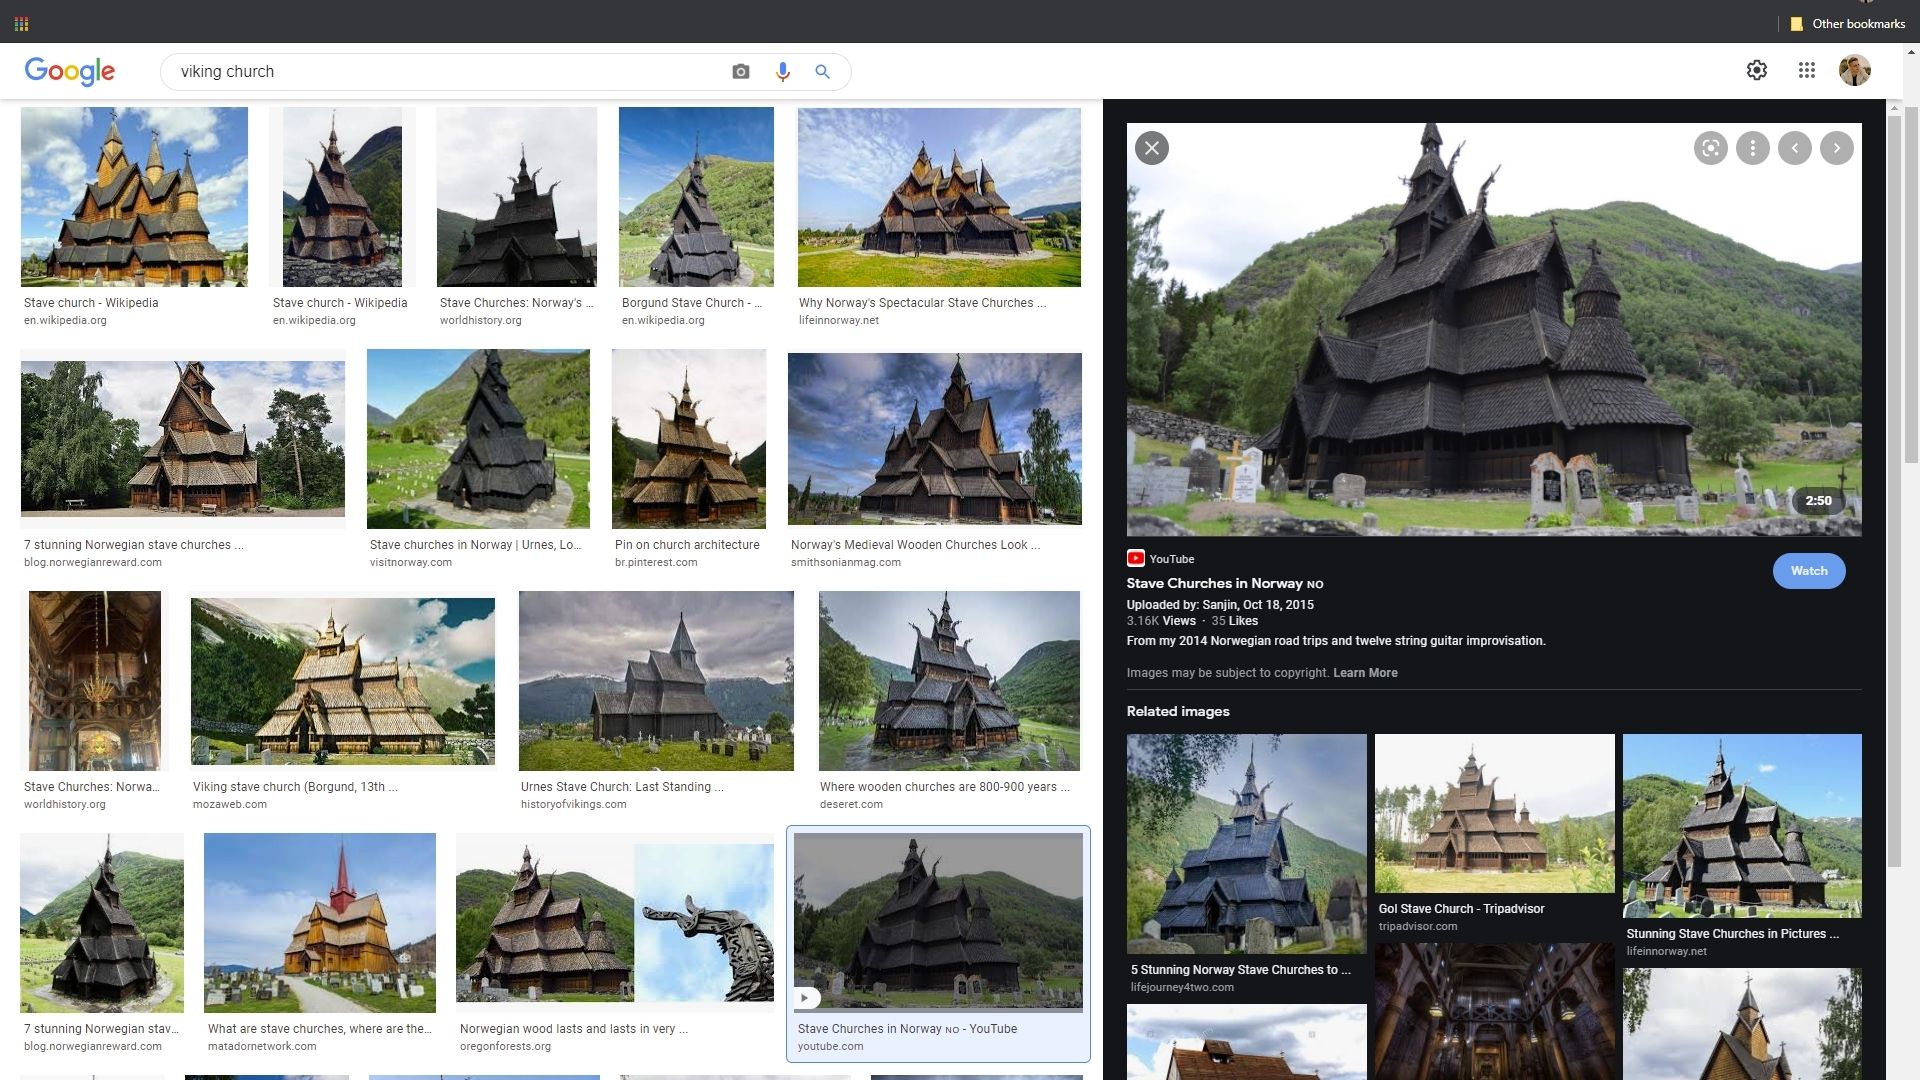Open Google account profile avatar

[x=1854, y=70]
